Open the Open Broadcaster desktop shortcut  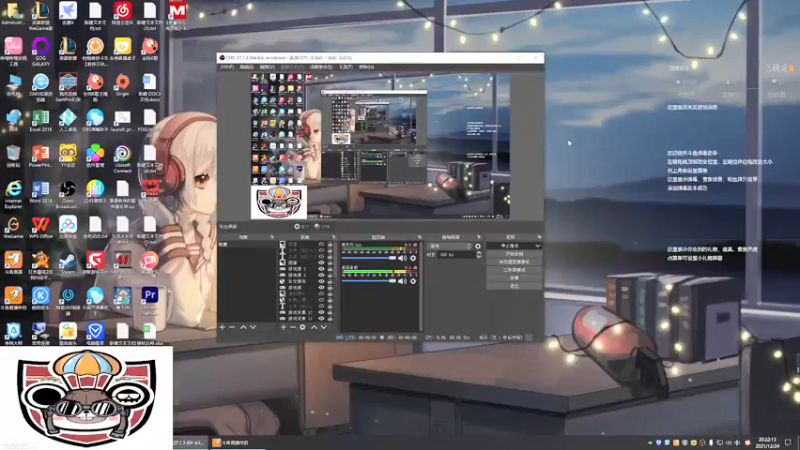[x=68, y=194]
